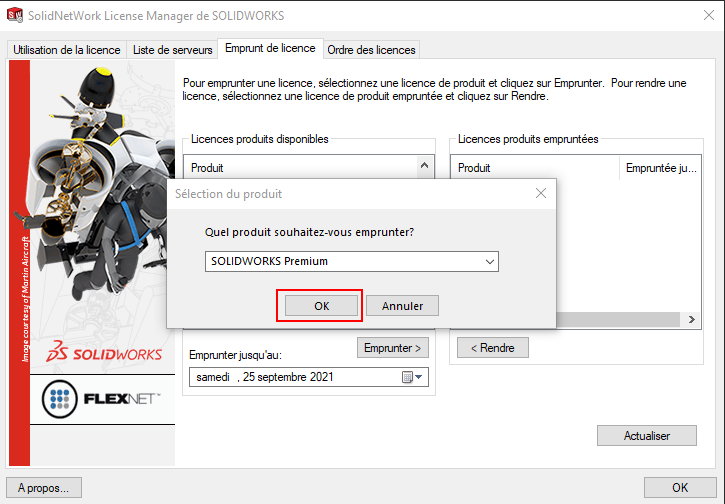Image resolution: width=725 pixels, height=504 pixels.
Task: Click the SOLIDWORKS logo in side banner
Action: (x=104, y=352)
